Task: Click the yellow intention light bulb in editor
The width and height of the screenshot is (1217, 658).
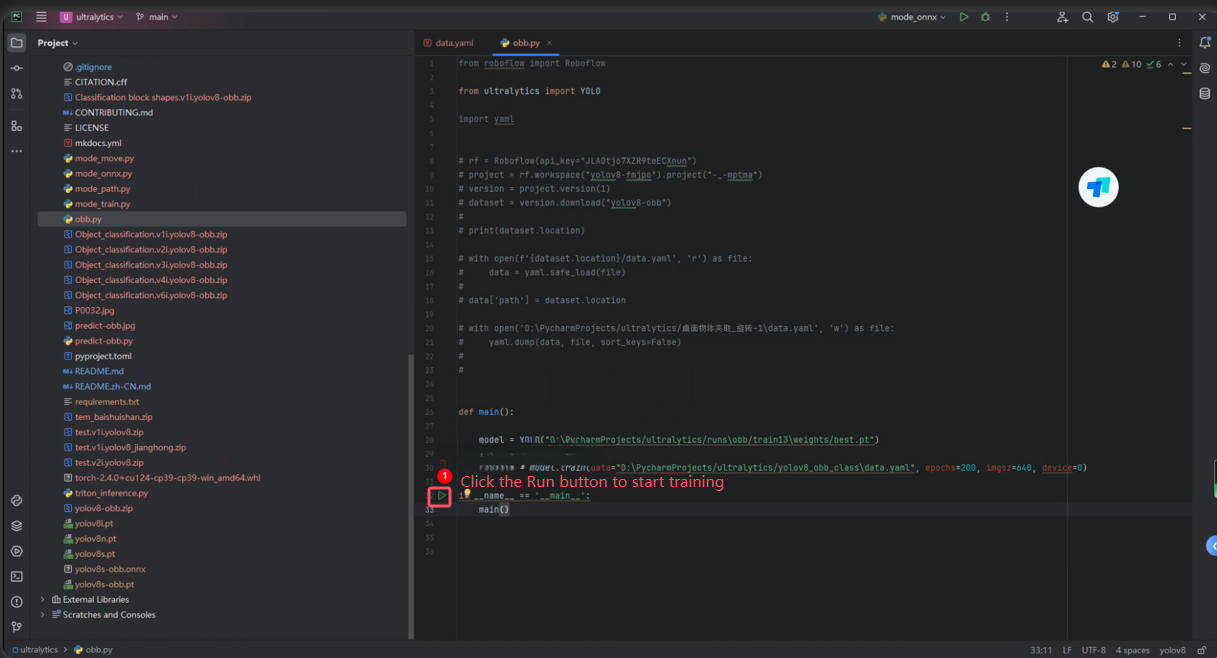Action: 467,494
